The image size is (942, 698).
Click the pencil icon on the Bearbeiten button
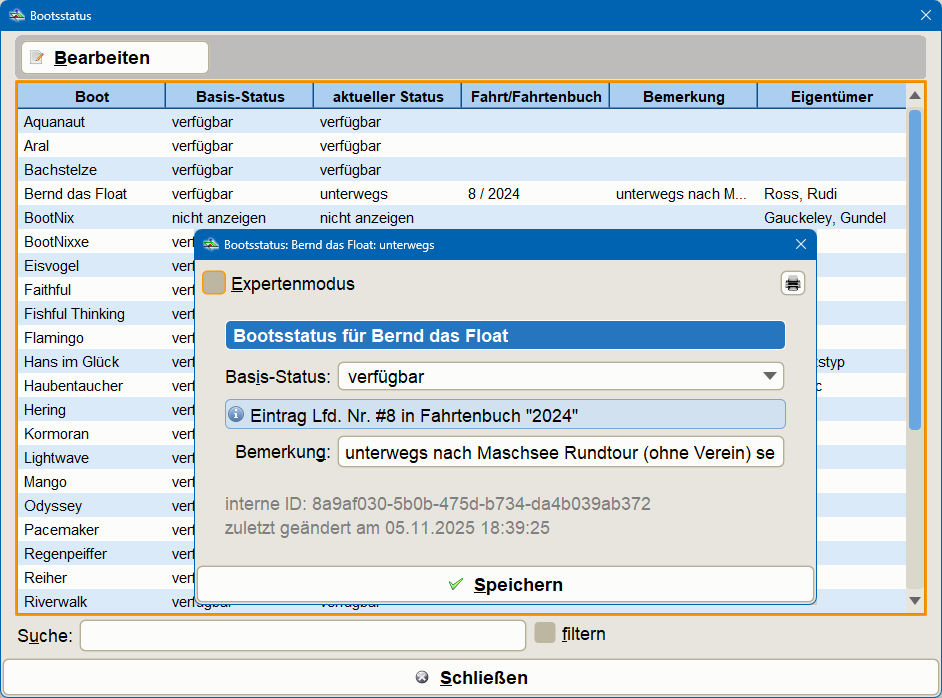[x=37, y=57]
